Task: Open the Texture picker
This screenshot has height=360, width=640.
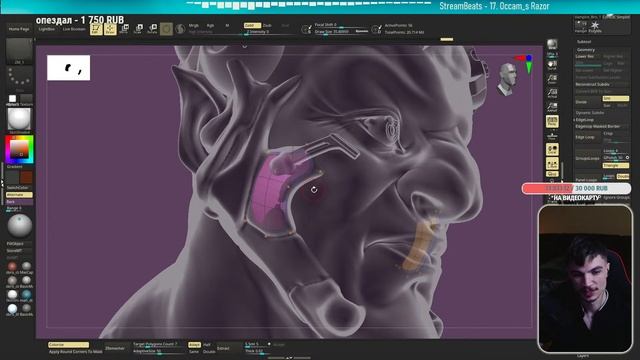Action: click(x=26, y=98)
